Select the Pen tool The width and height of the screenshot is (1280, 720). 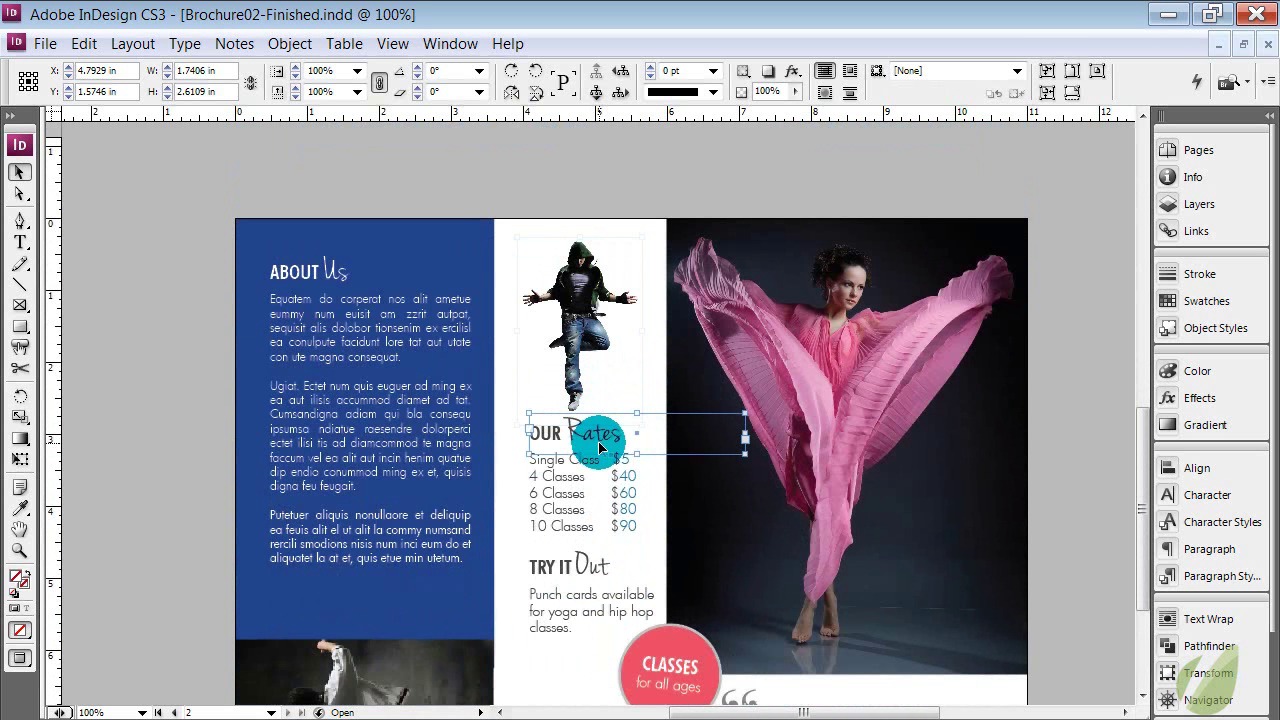[20, 221]
